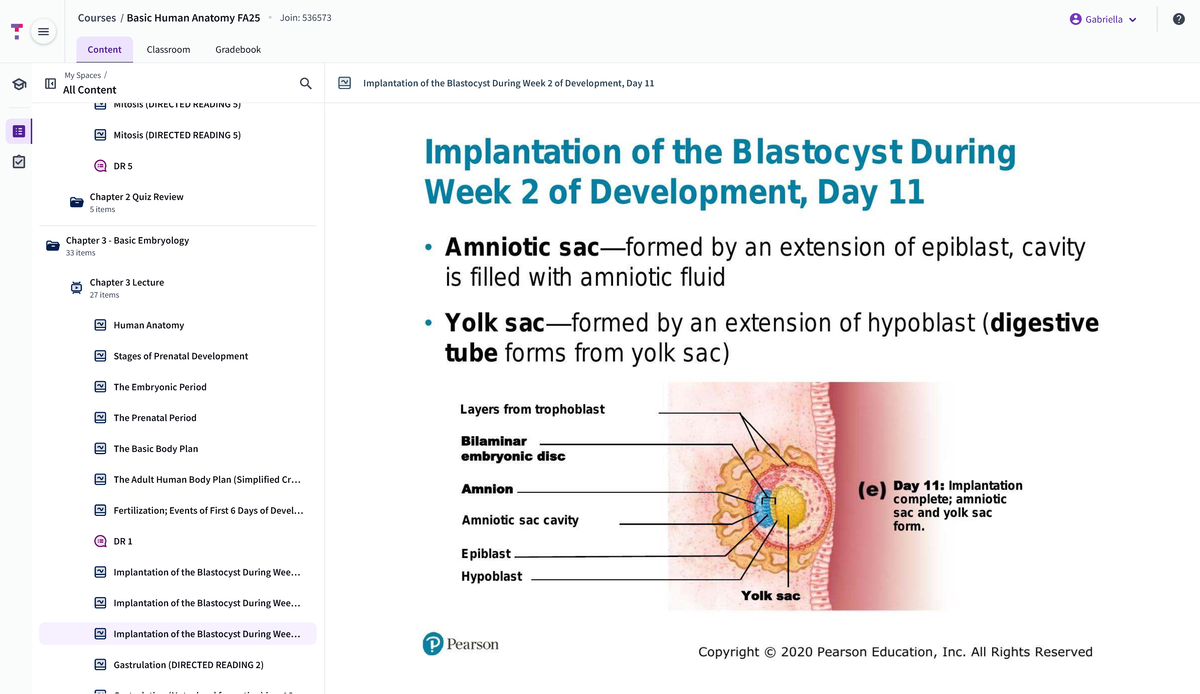Click the DR 1 question icon
The image size is (1200, 694).
[100, 541]
